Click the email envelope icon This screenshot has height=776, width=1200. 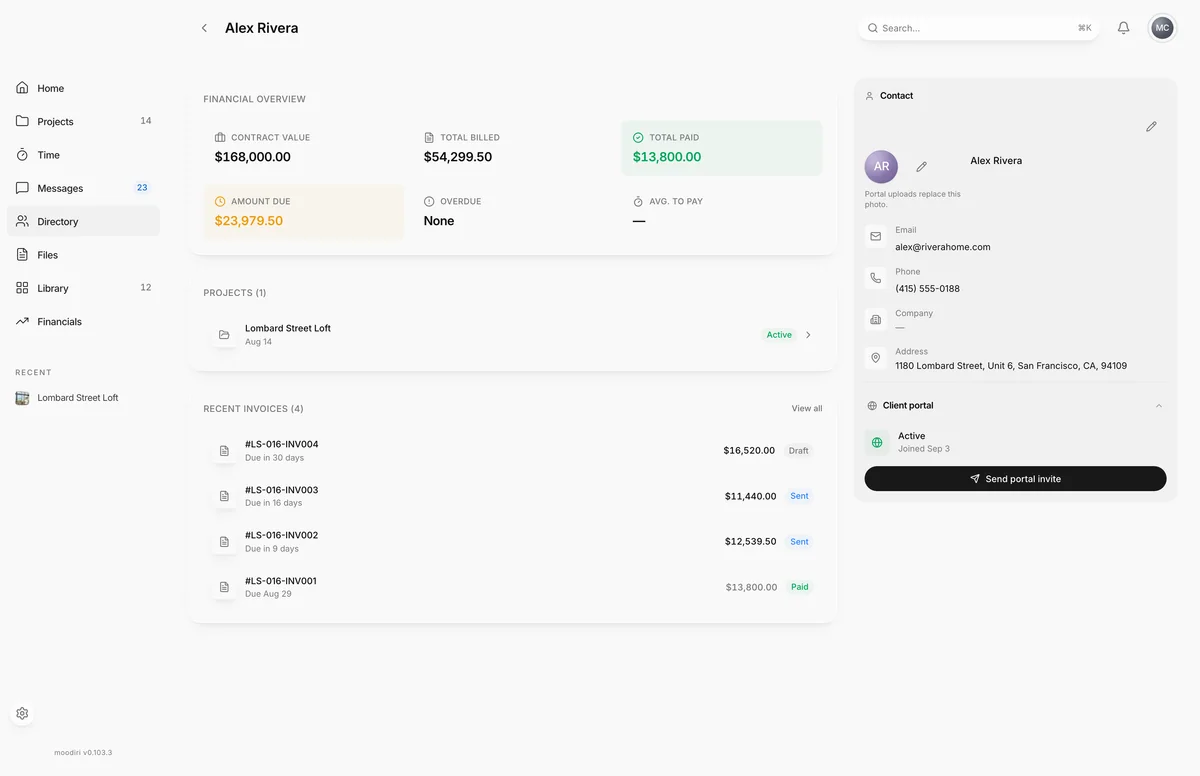876,237
